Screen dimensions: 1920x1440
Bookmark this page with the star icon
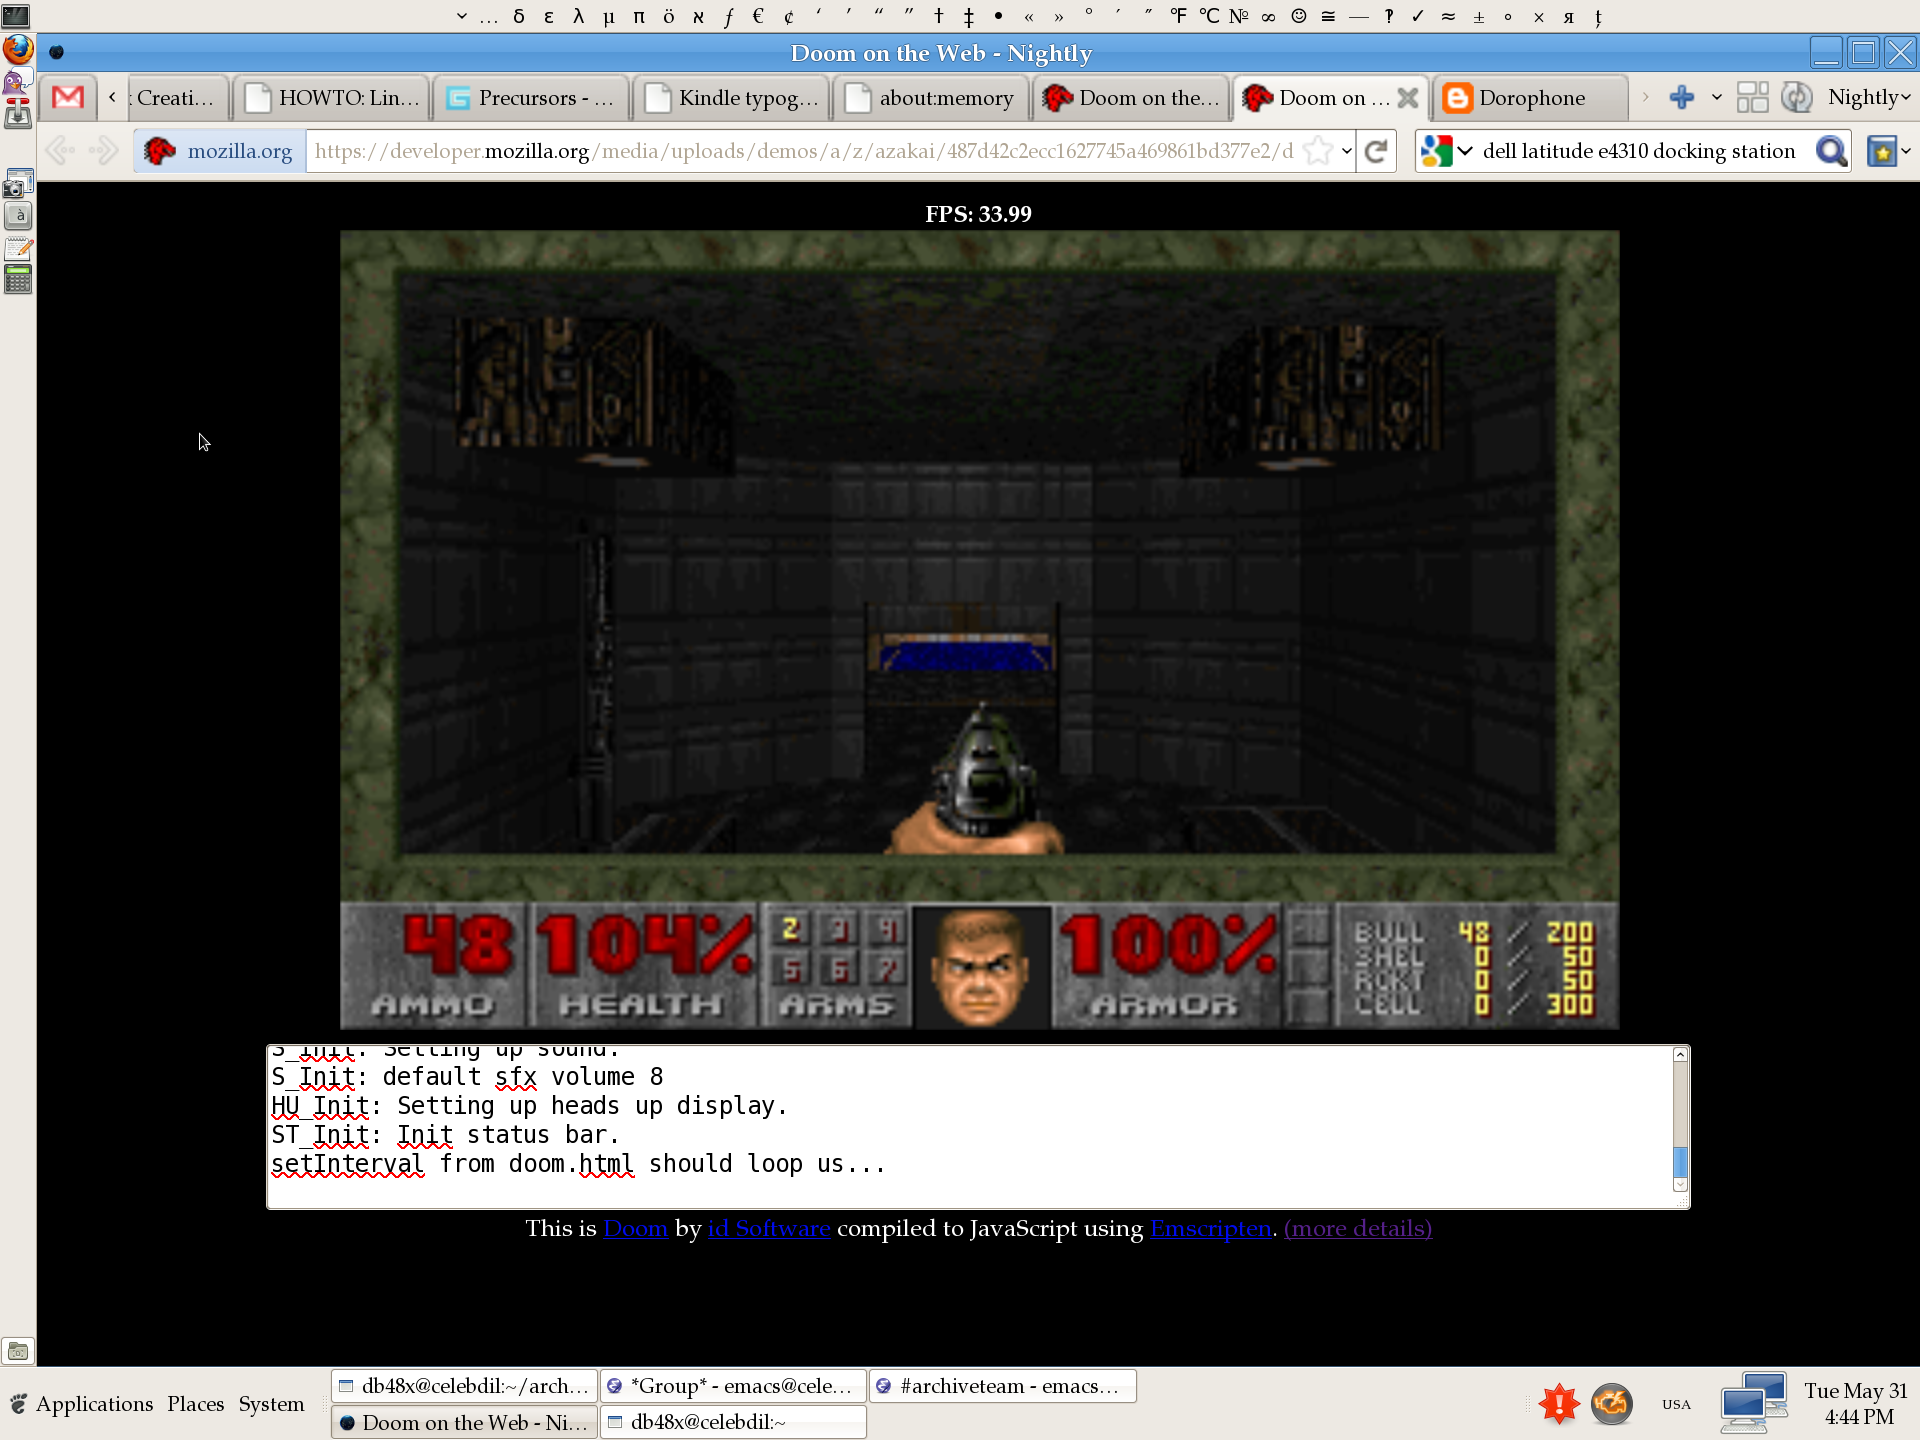[1318, 151]
